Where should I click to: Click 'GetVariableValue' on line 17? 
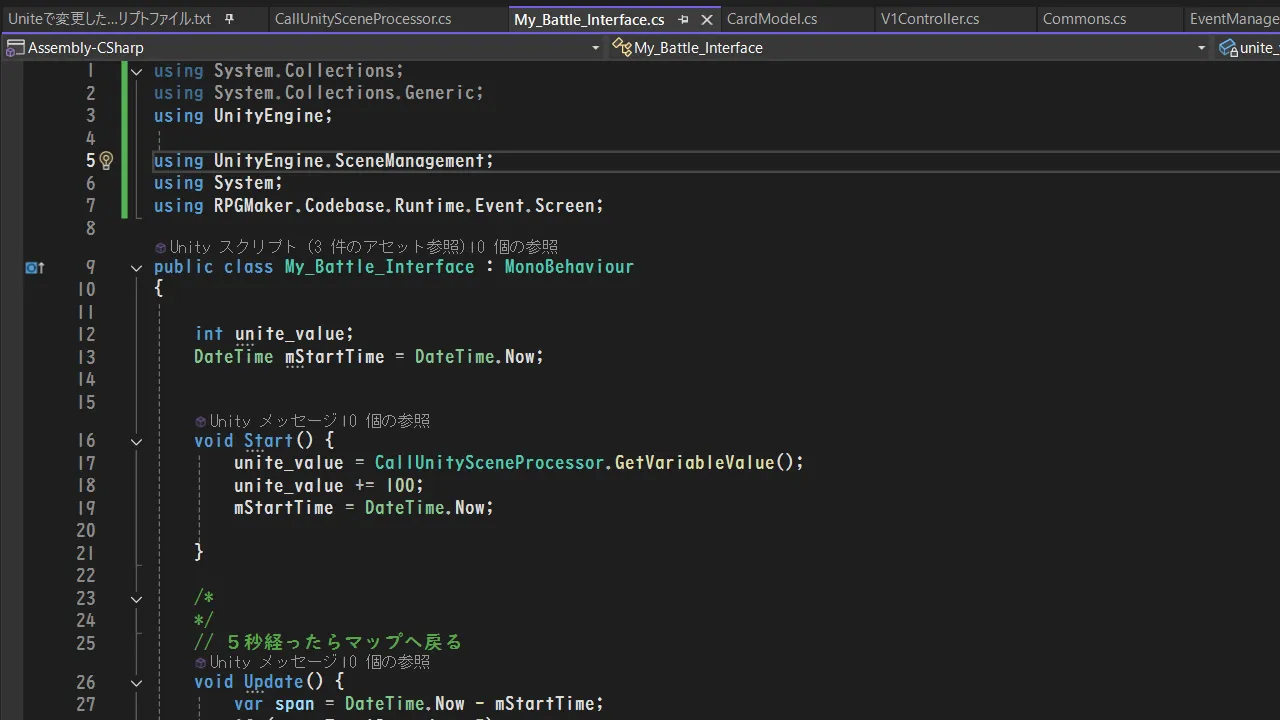tap(694, 463)
